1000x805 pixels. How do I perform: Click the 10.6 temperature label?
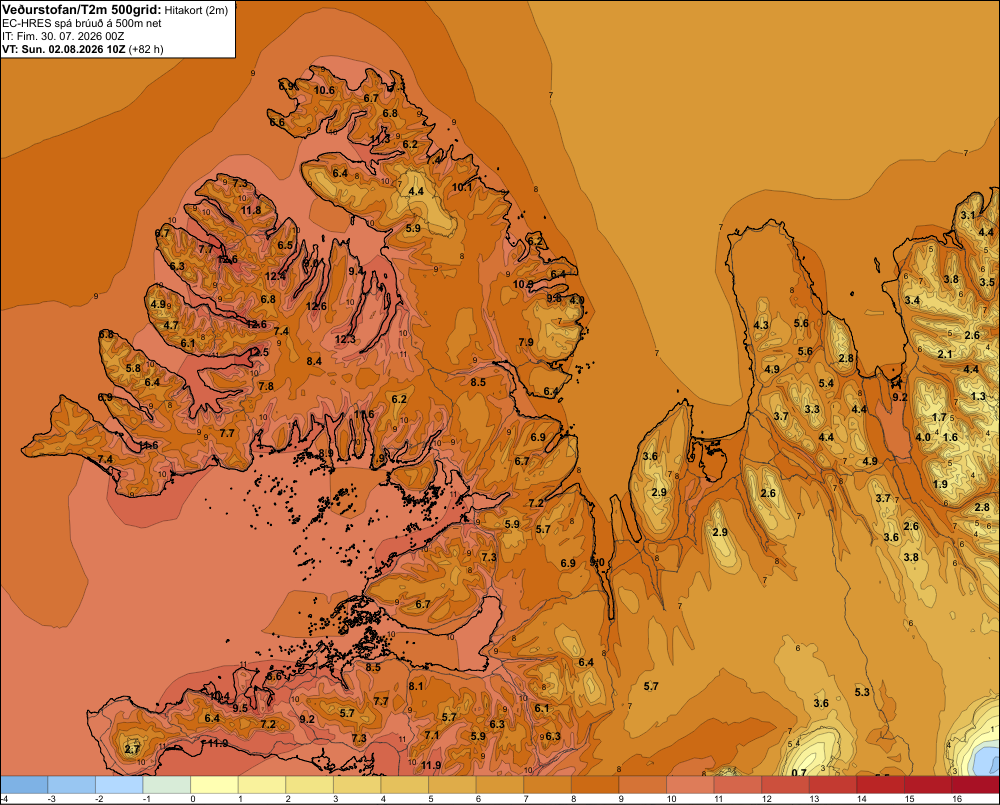coord(324,90)
